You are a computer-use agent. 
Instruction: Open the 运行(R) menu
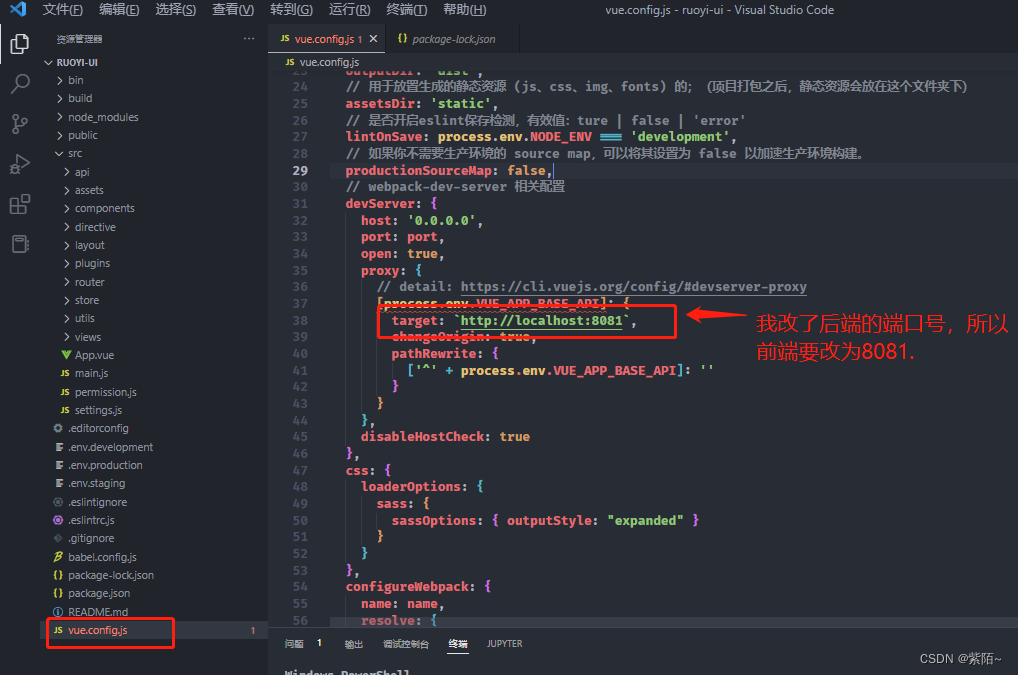349,10
